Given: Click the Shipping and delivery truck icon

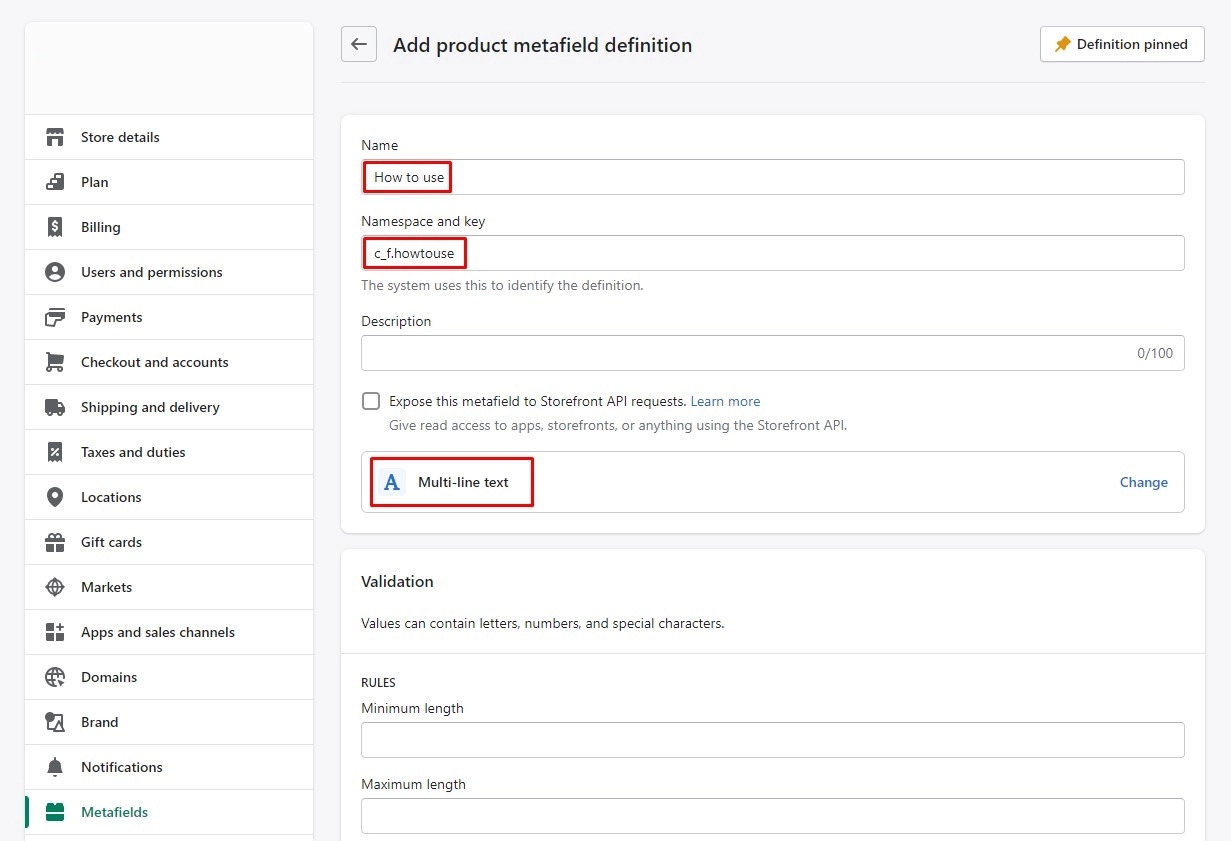Looking at the screenshot, I should 55,407.
